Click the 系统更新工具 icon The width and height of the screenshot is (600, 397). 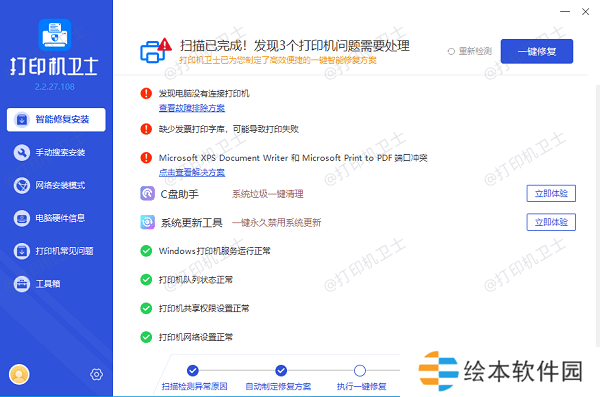[147, 222]
